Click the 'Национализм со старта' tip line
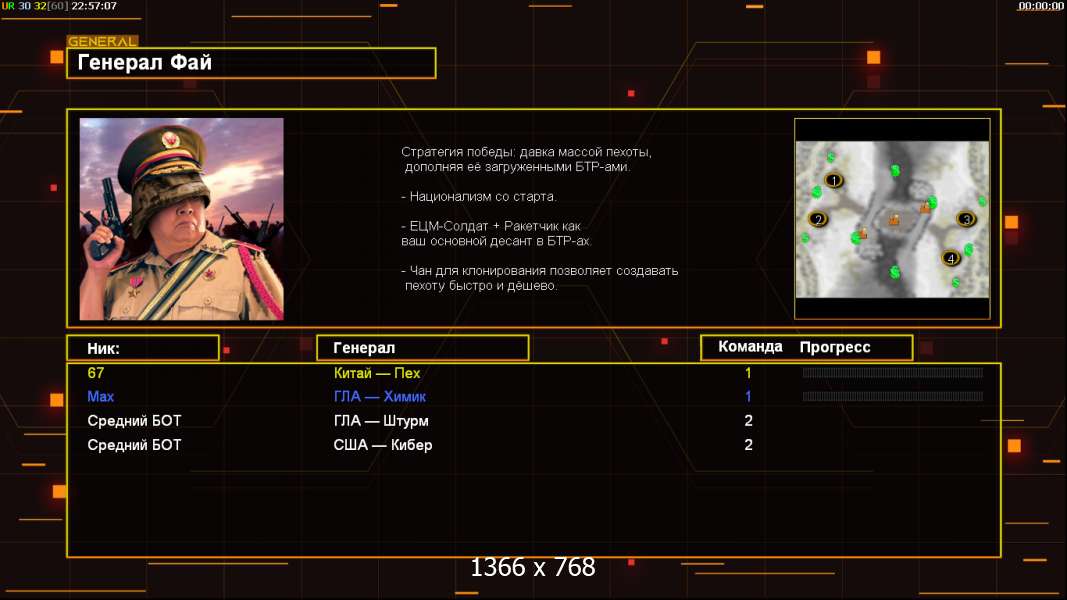1067x600 pixels. [478, 197]
